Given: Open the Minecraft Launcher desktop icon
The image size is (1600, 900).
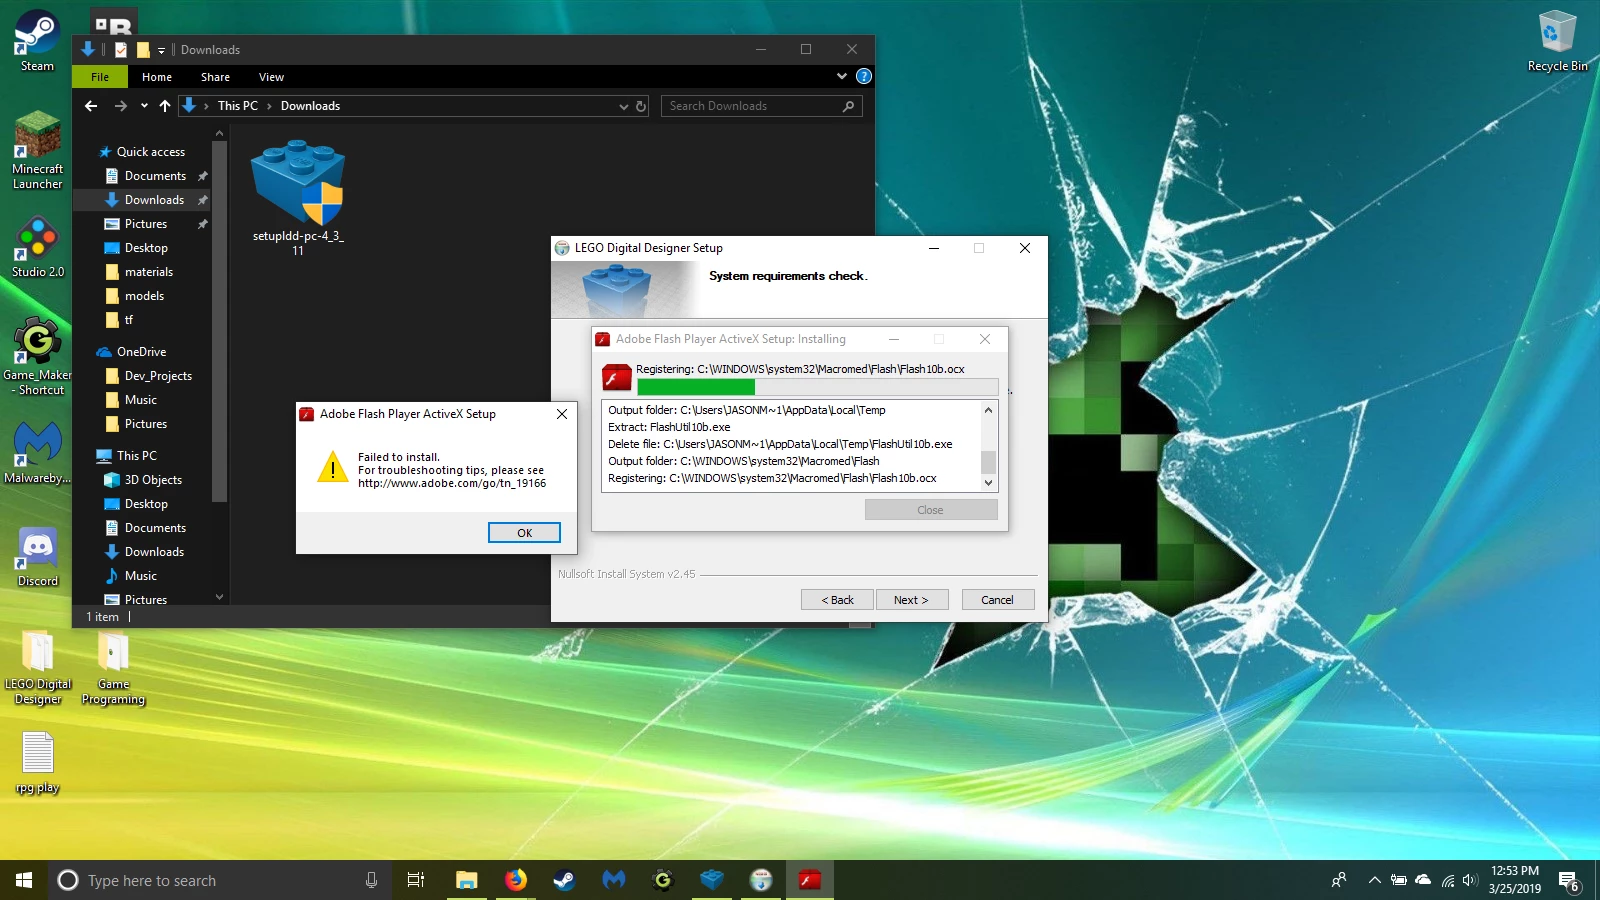Looking at the screenshot, I should (x=37, y=150).
